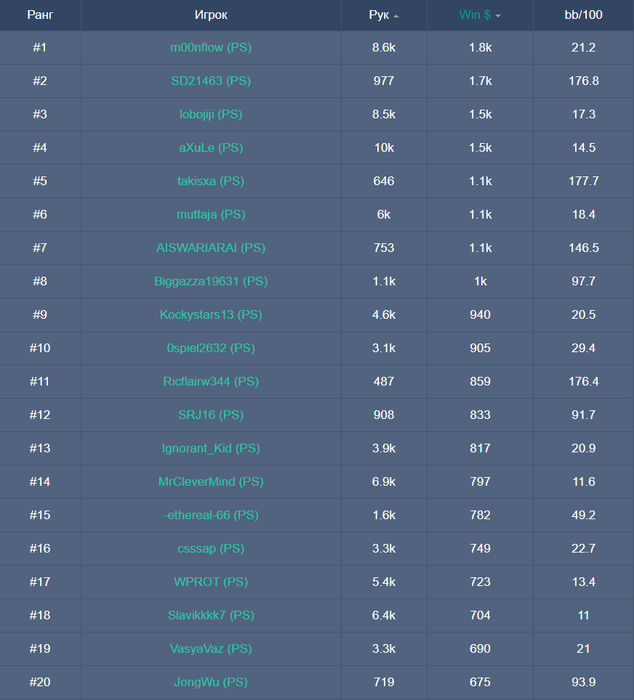Open player m00nflow (PS) profile
This screenshot has width=634, height=700.
pos(211,47)
